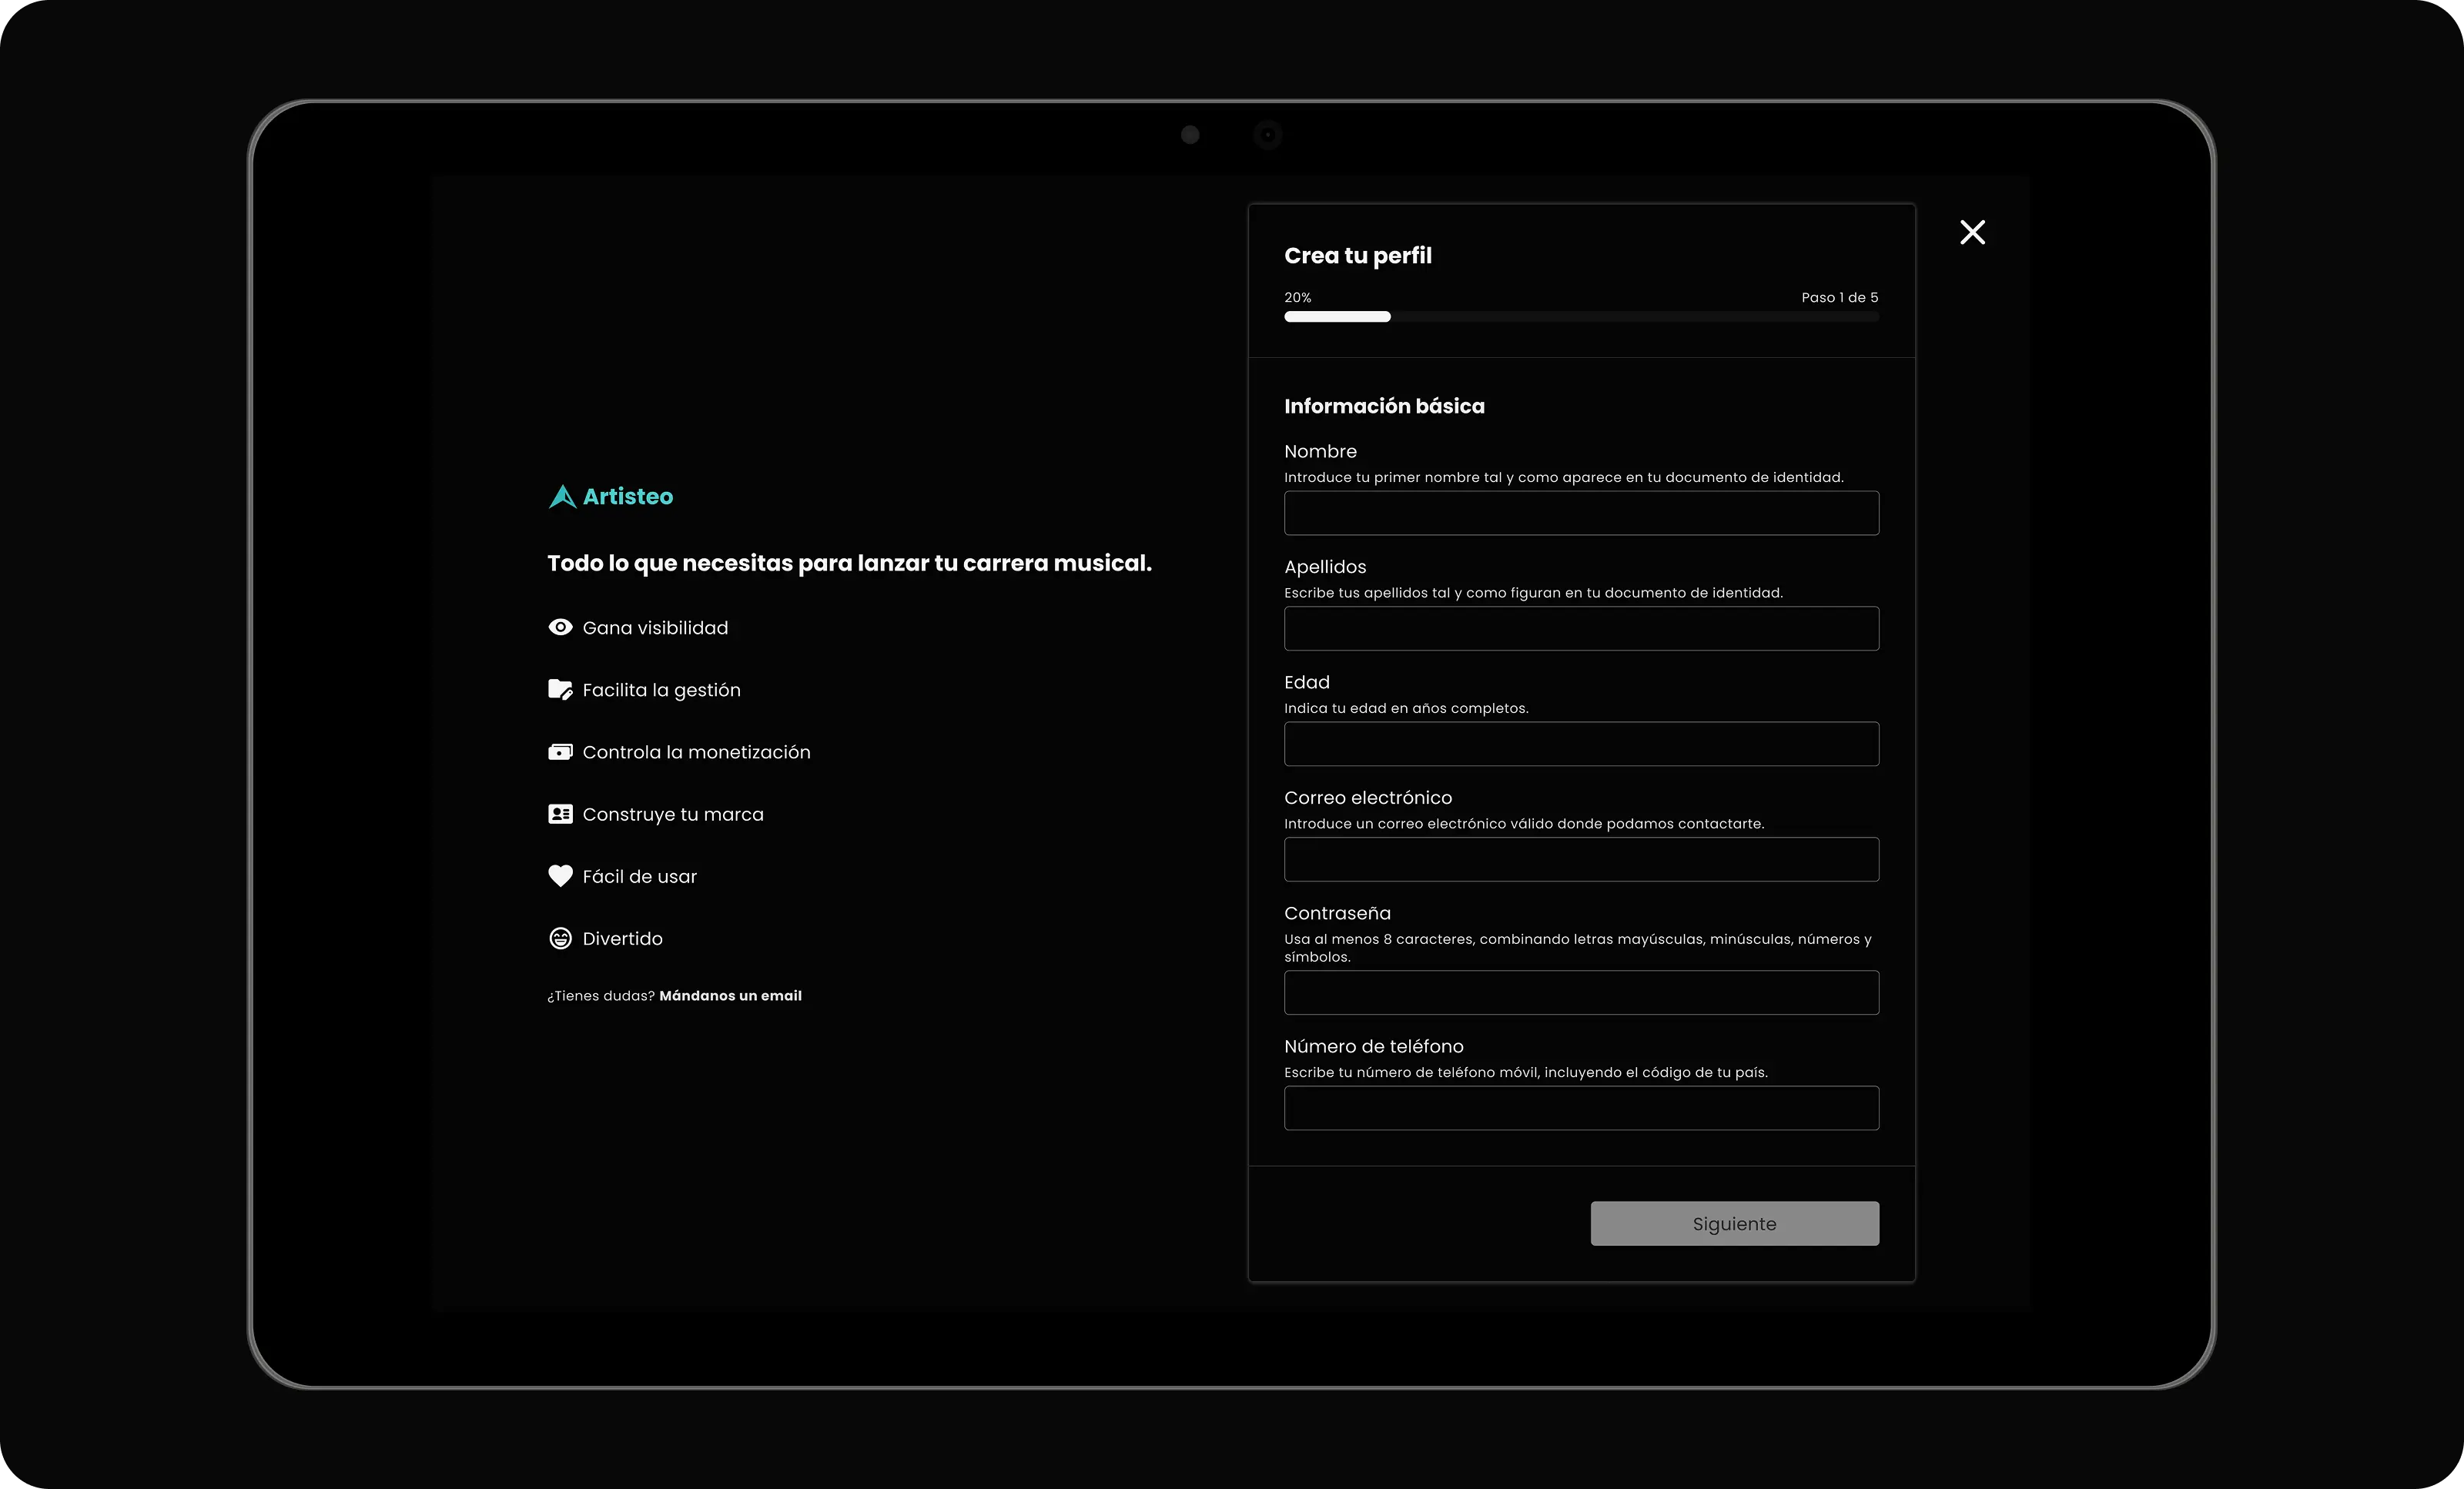Click the ID card icon for Construye tu marca
Image resolution: width=2464 pixels, height=1489 pixels.
(560, 814)
